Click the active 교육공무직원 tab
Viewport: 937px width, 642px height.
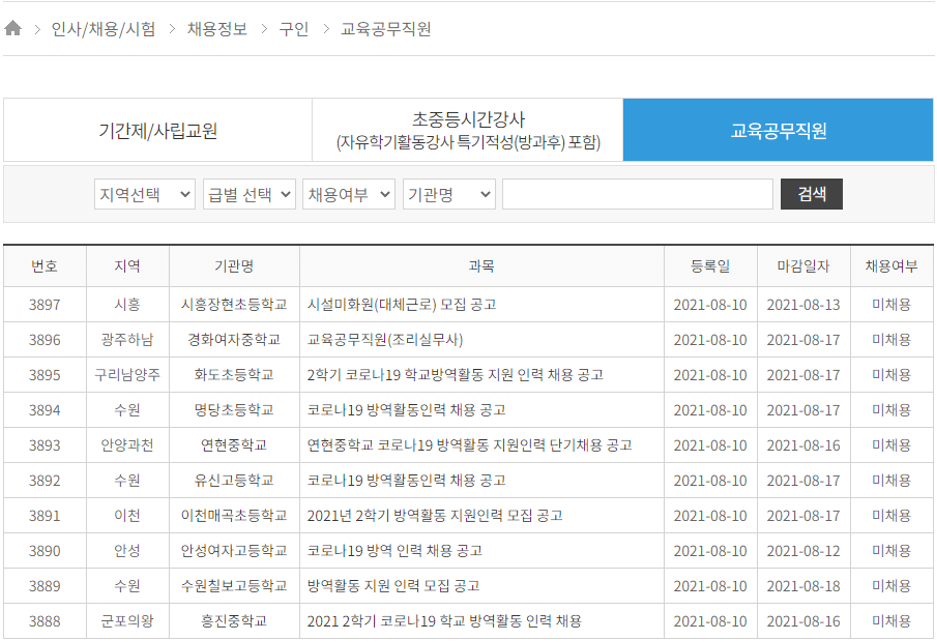(778, 130)
